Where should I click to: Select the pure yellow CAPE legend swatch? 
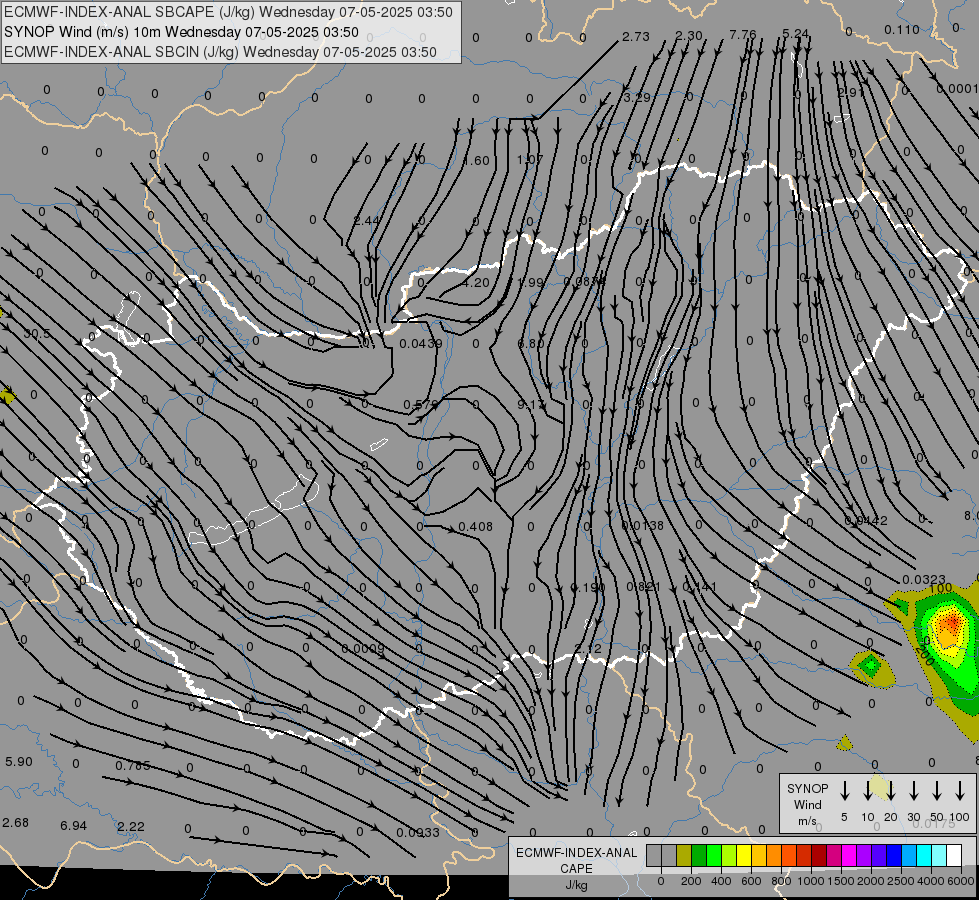point(744,855)
